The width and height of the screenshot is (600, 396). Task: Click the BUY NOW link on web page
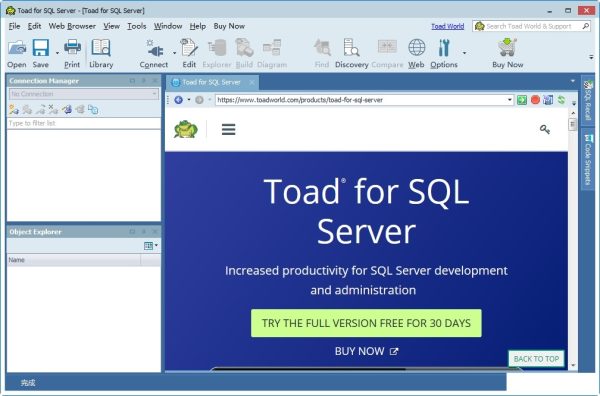tap(366, 351)
